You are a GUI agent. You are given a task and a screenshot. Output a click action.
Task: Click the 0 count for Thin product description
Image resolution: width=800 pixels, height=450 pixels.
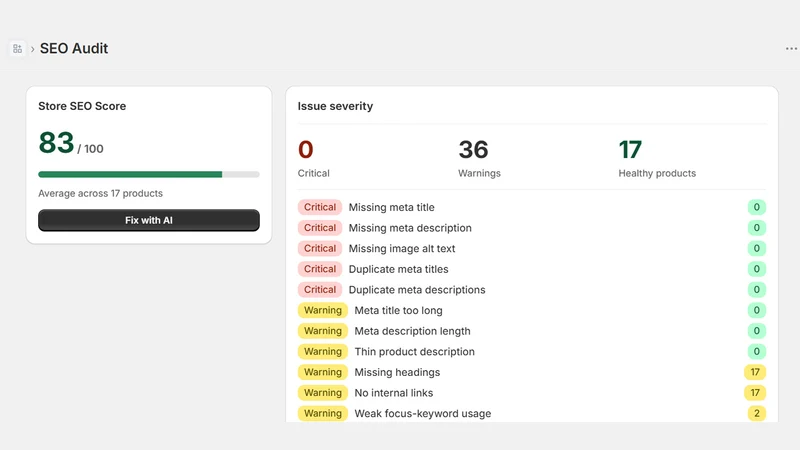point(757,352)
